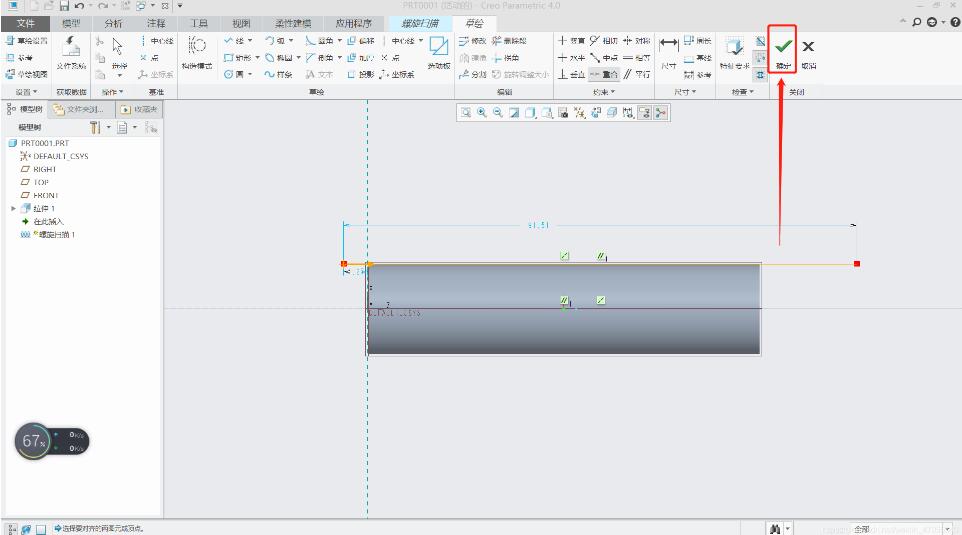Select the Dimension tool
The image size is (962, 535).
click(668, 52)
